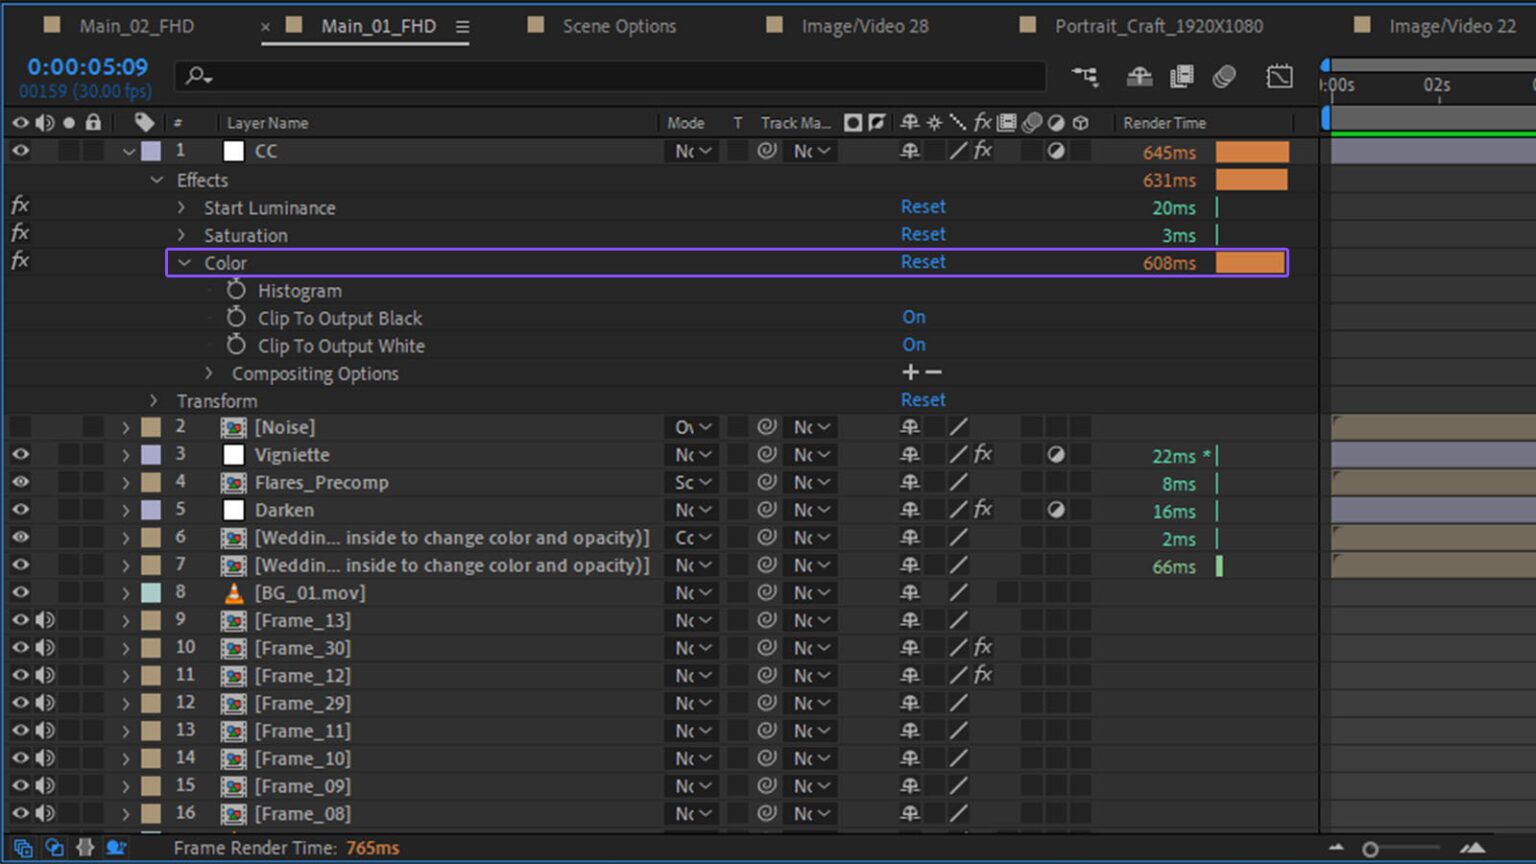
Task: Open the Scene Options tab
Action: pyautogui.click(x=618, y=26)
